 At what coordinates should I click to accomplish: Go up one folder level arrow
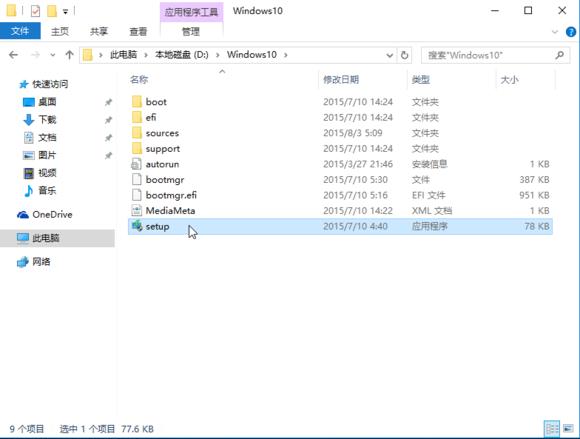click(x=69, y=55)
